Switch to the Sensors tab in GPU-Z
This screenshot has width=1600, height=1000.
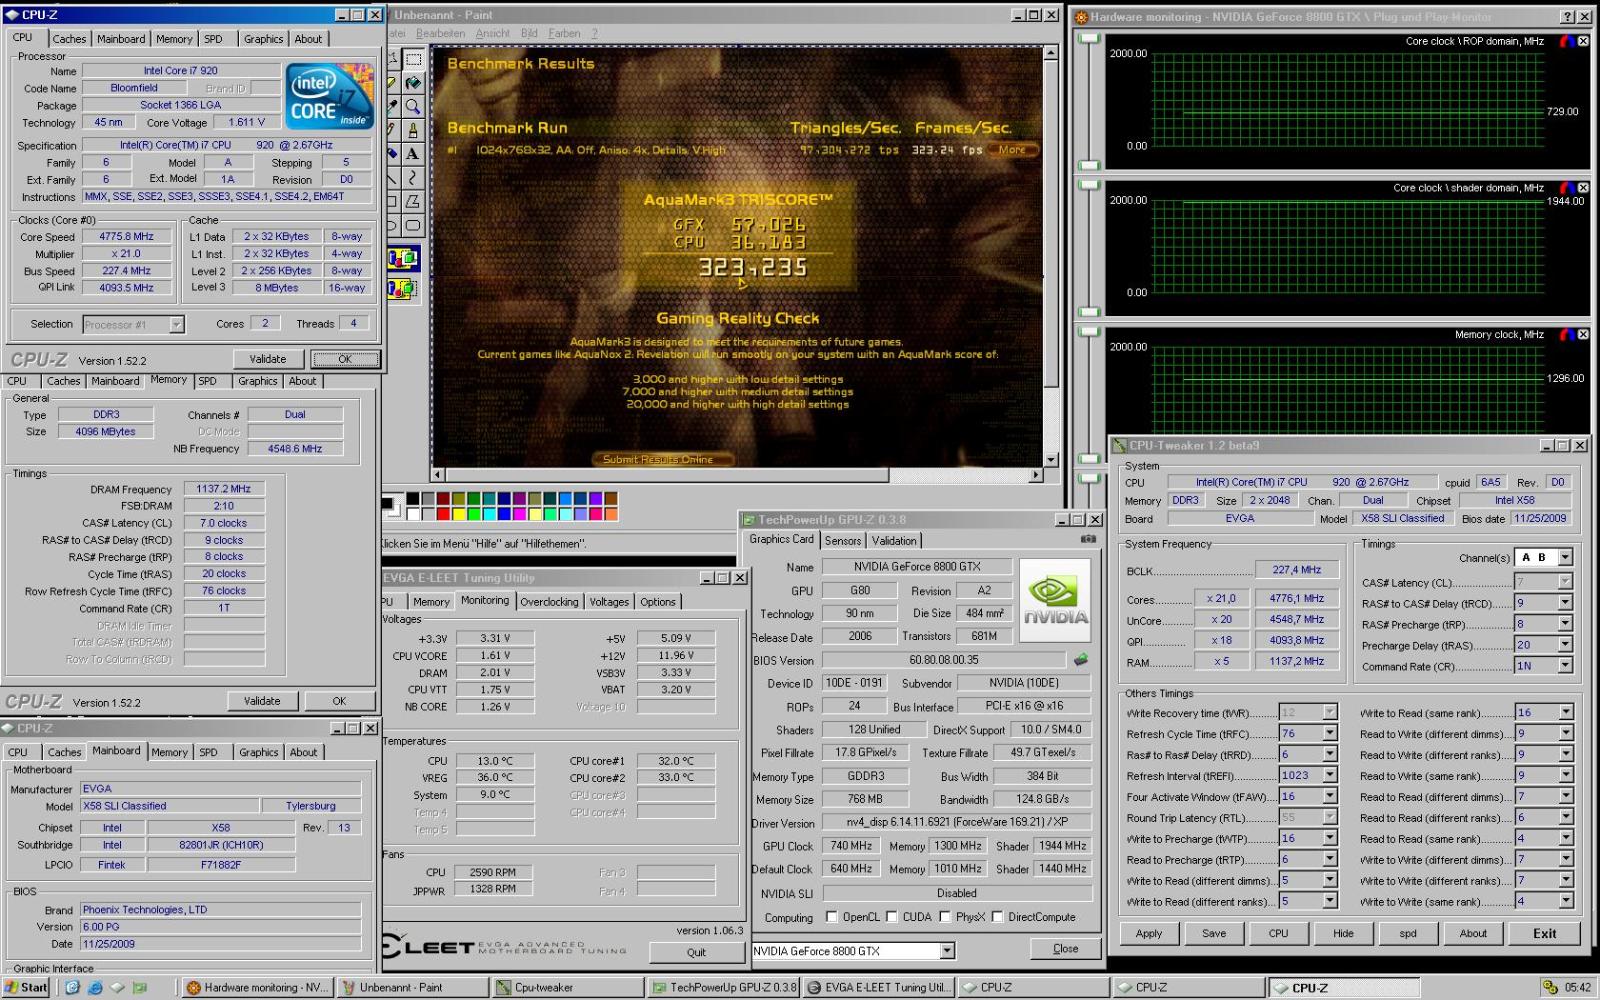[843, 540]
